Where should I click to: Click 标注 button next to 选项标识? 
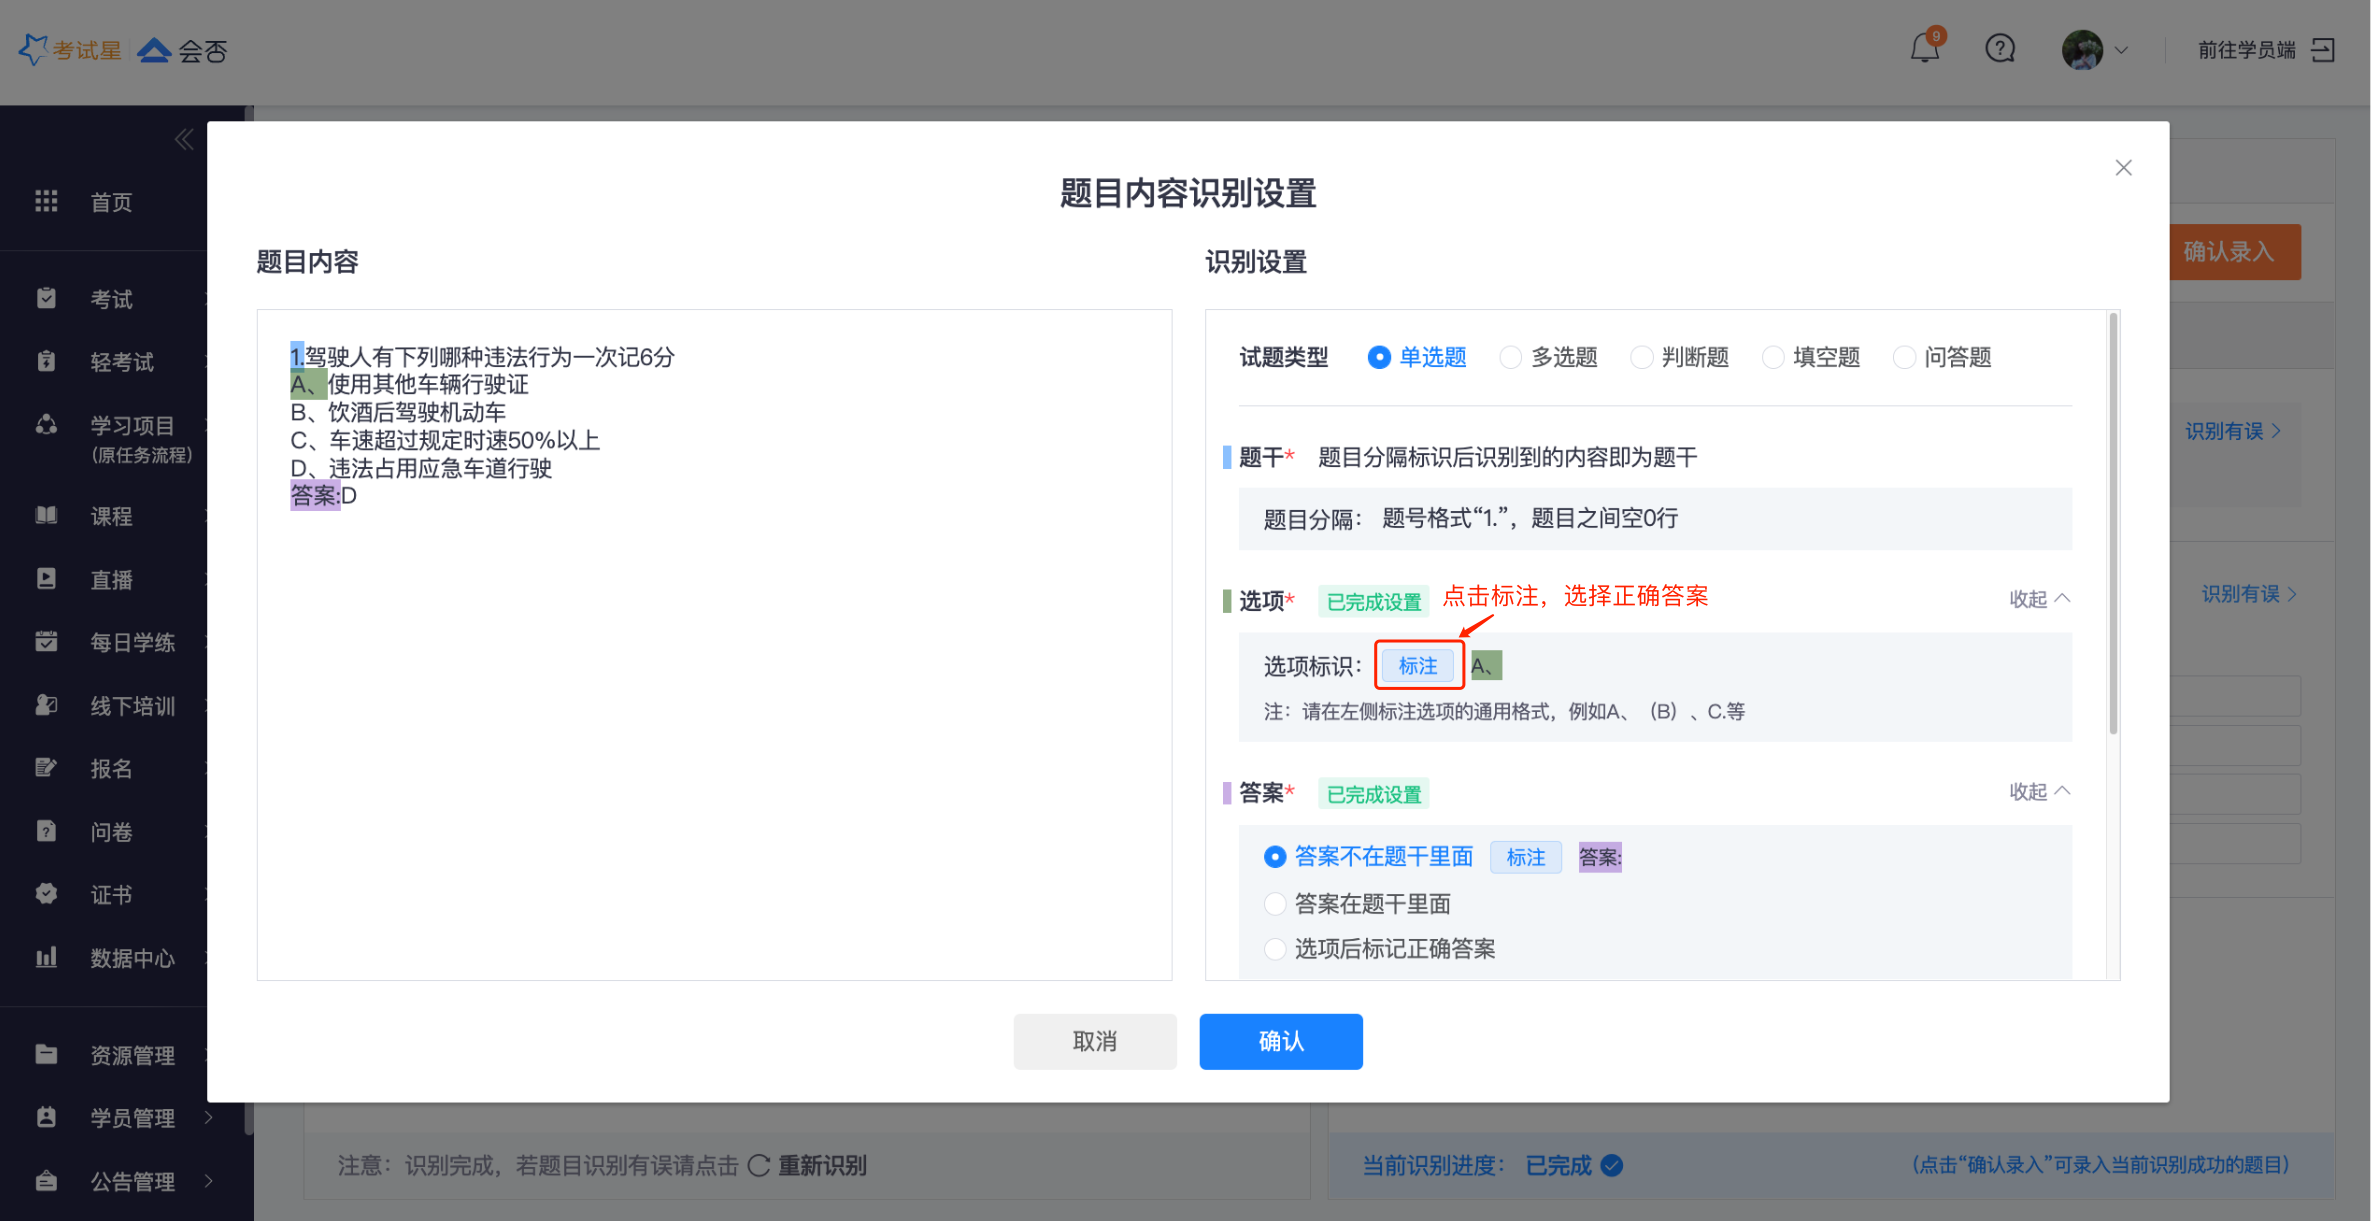[x=1417, y=665]
